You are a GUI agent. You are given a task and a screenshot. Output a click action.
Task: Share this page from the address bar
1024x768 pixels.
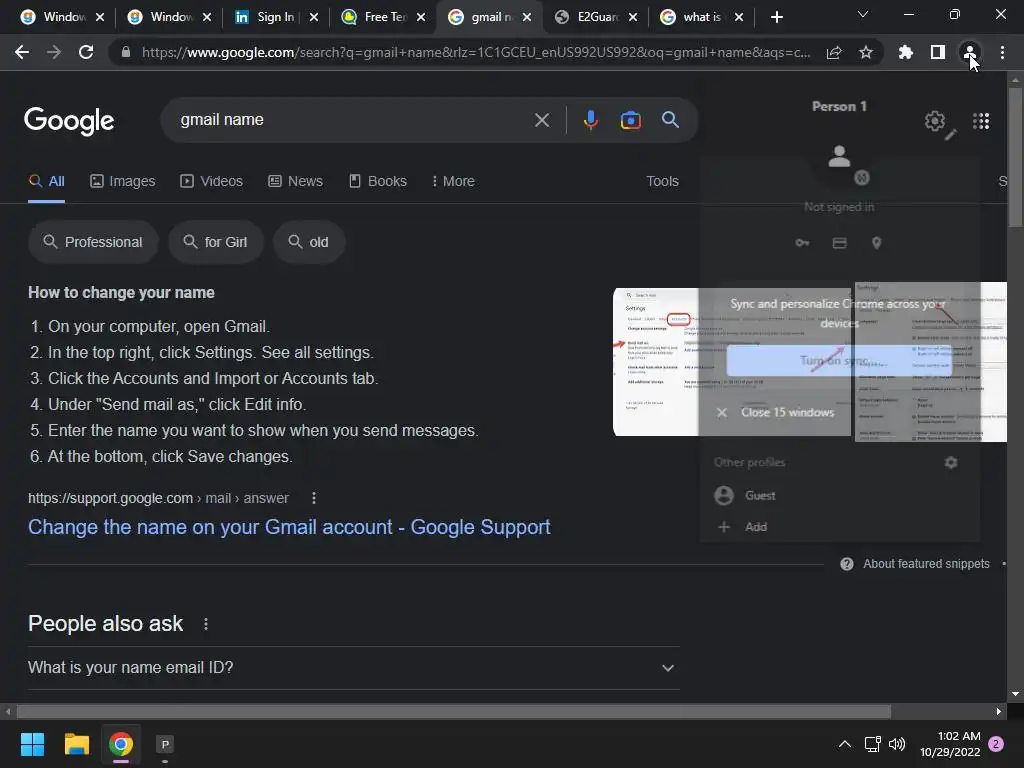(834, 53)
